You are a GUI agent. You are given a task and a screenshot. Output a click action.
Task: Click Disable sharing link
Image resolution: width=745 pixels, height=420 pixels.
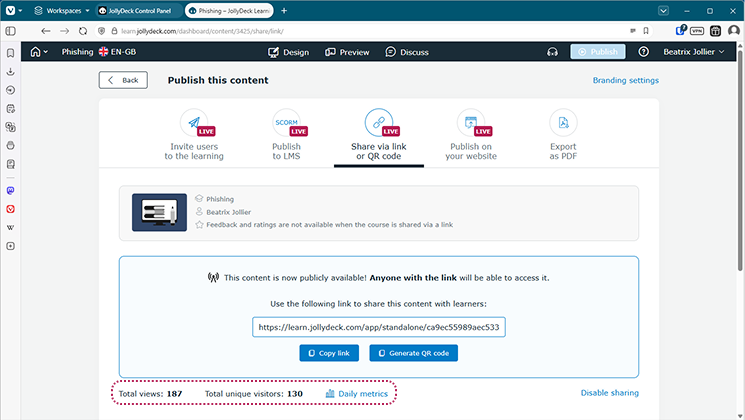pyautogui.click(x=609, y=393)
